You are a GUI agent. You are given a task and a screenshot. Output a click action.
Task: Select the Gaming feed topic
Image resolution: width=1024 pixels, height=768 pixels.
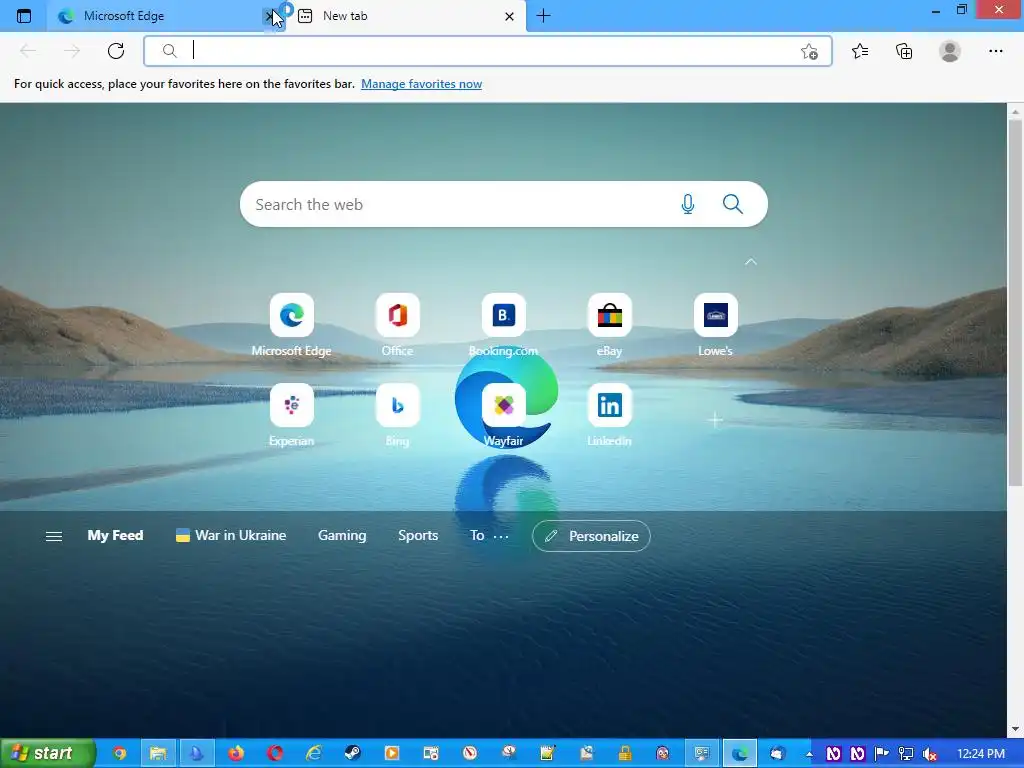pyautogui.click(x=342, y=536)
